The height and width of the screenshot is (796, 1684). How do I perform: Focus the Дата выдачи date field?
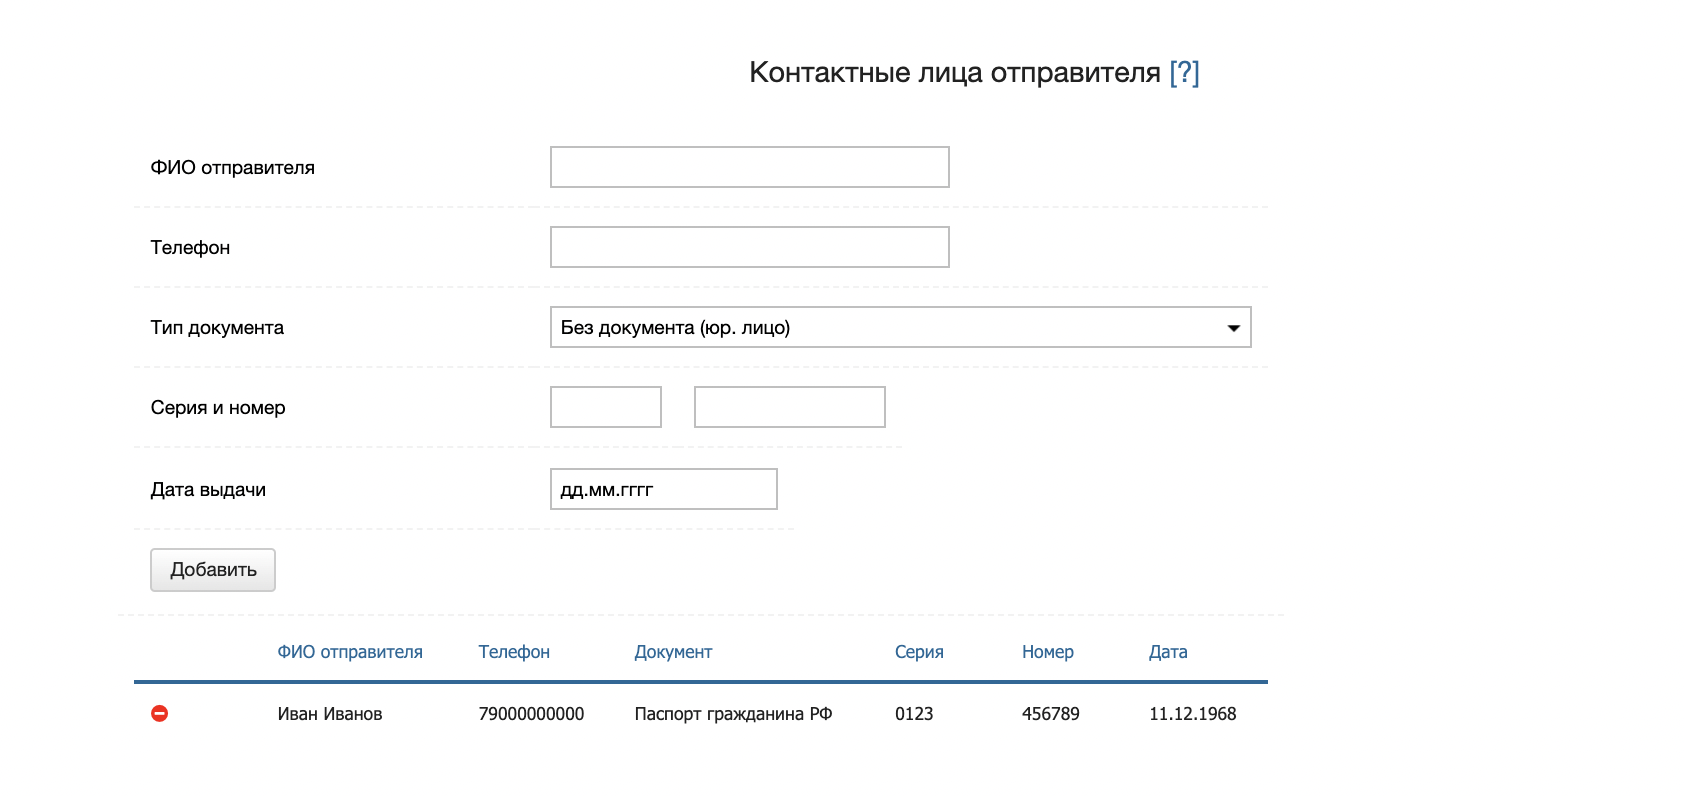click(663, 489)
